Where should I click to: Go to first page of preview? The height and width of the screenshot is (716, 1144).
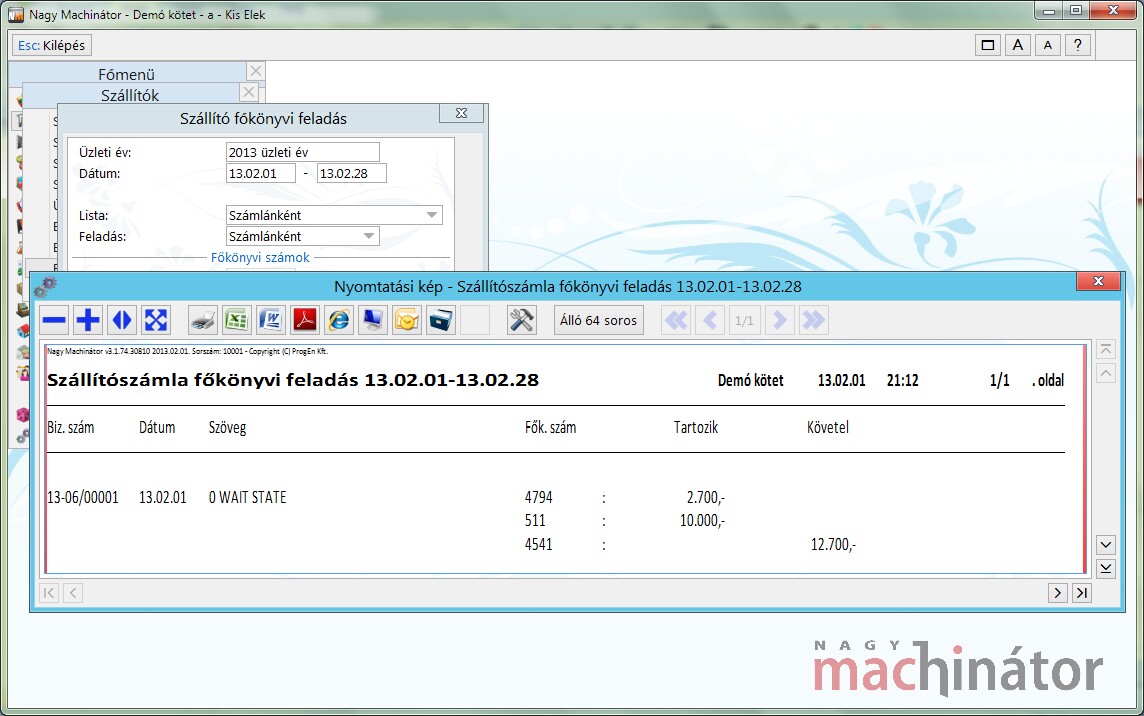tap(676, 320)
